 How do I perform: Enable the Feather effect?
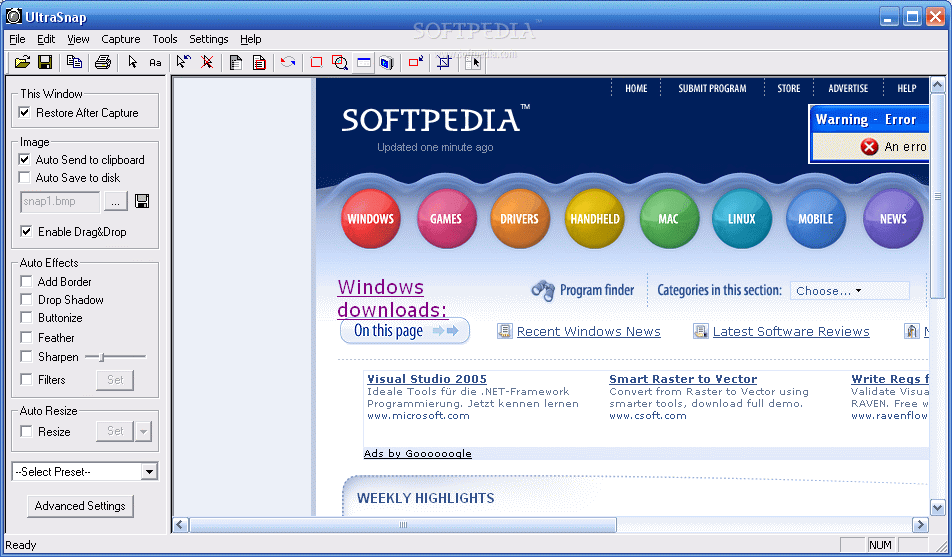[x=26, y=337]
